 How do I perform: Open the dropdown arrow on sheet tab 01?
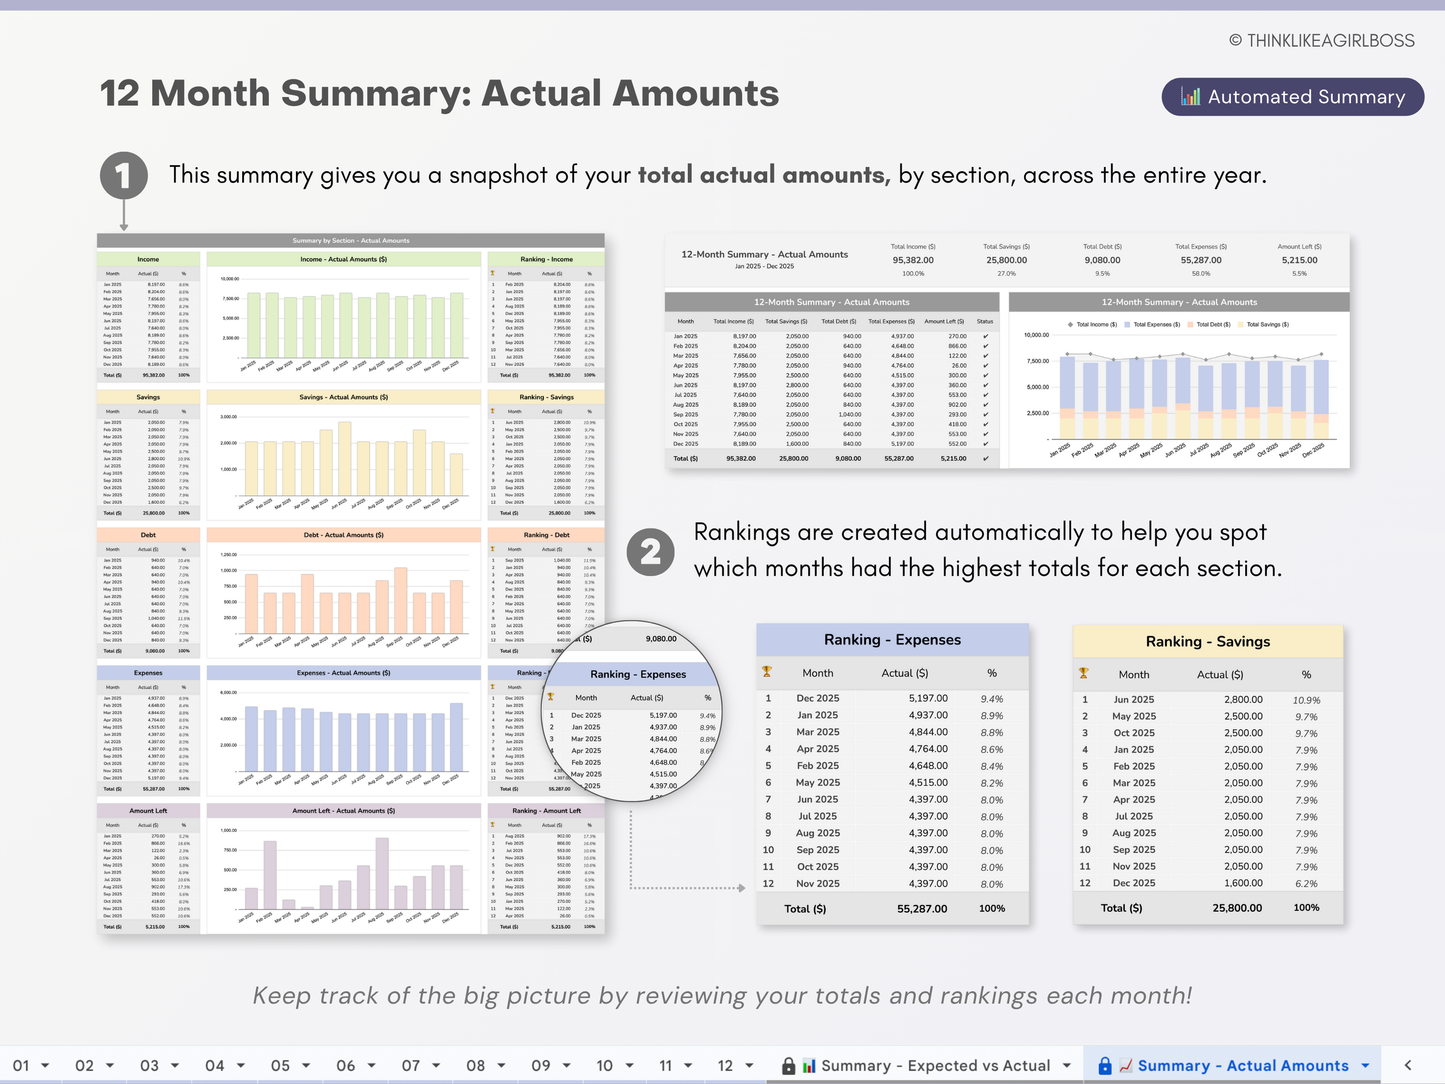[x=45, y=1066]
